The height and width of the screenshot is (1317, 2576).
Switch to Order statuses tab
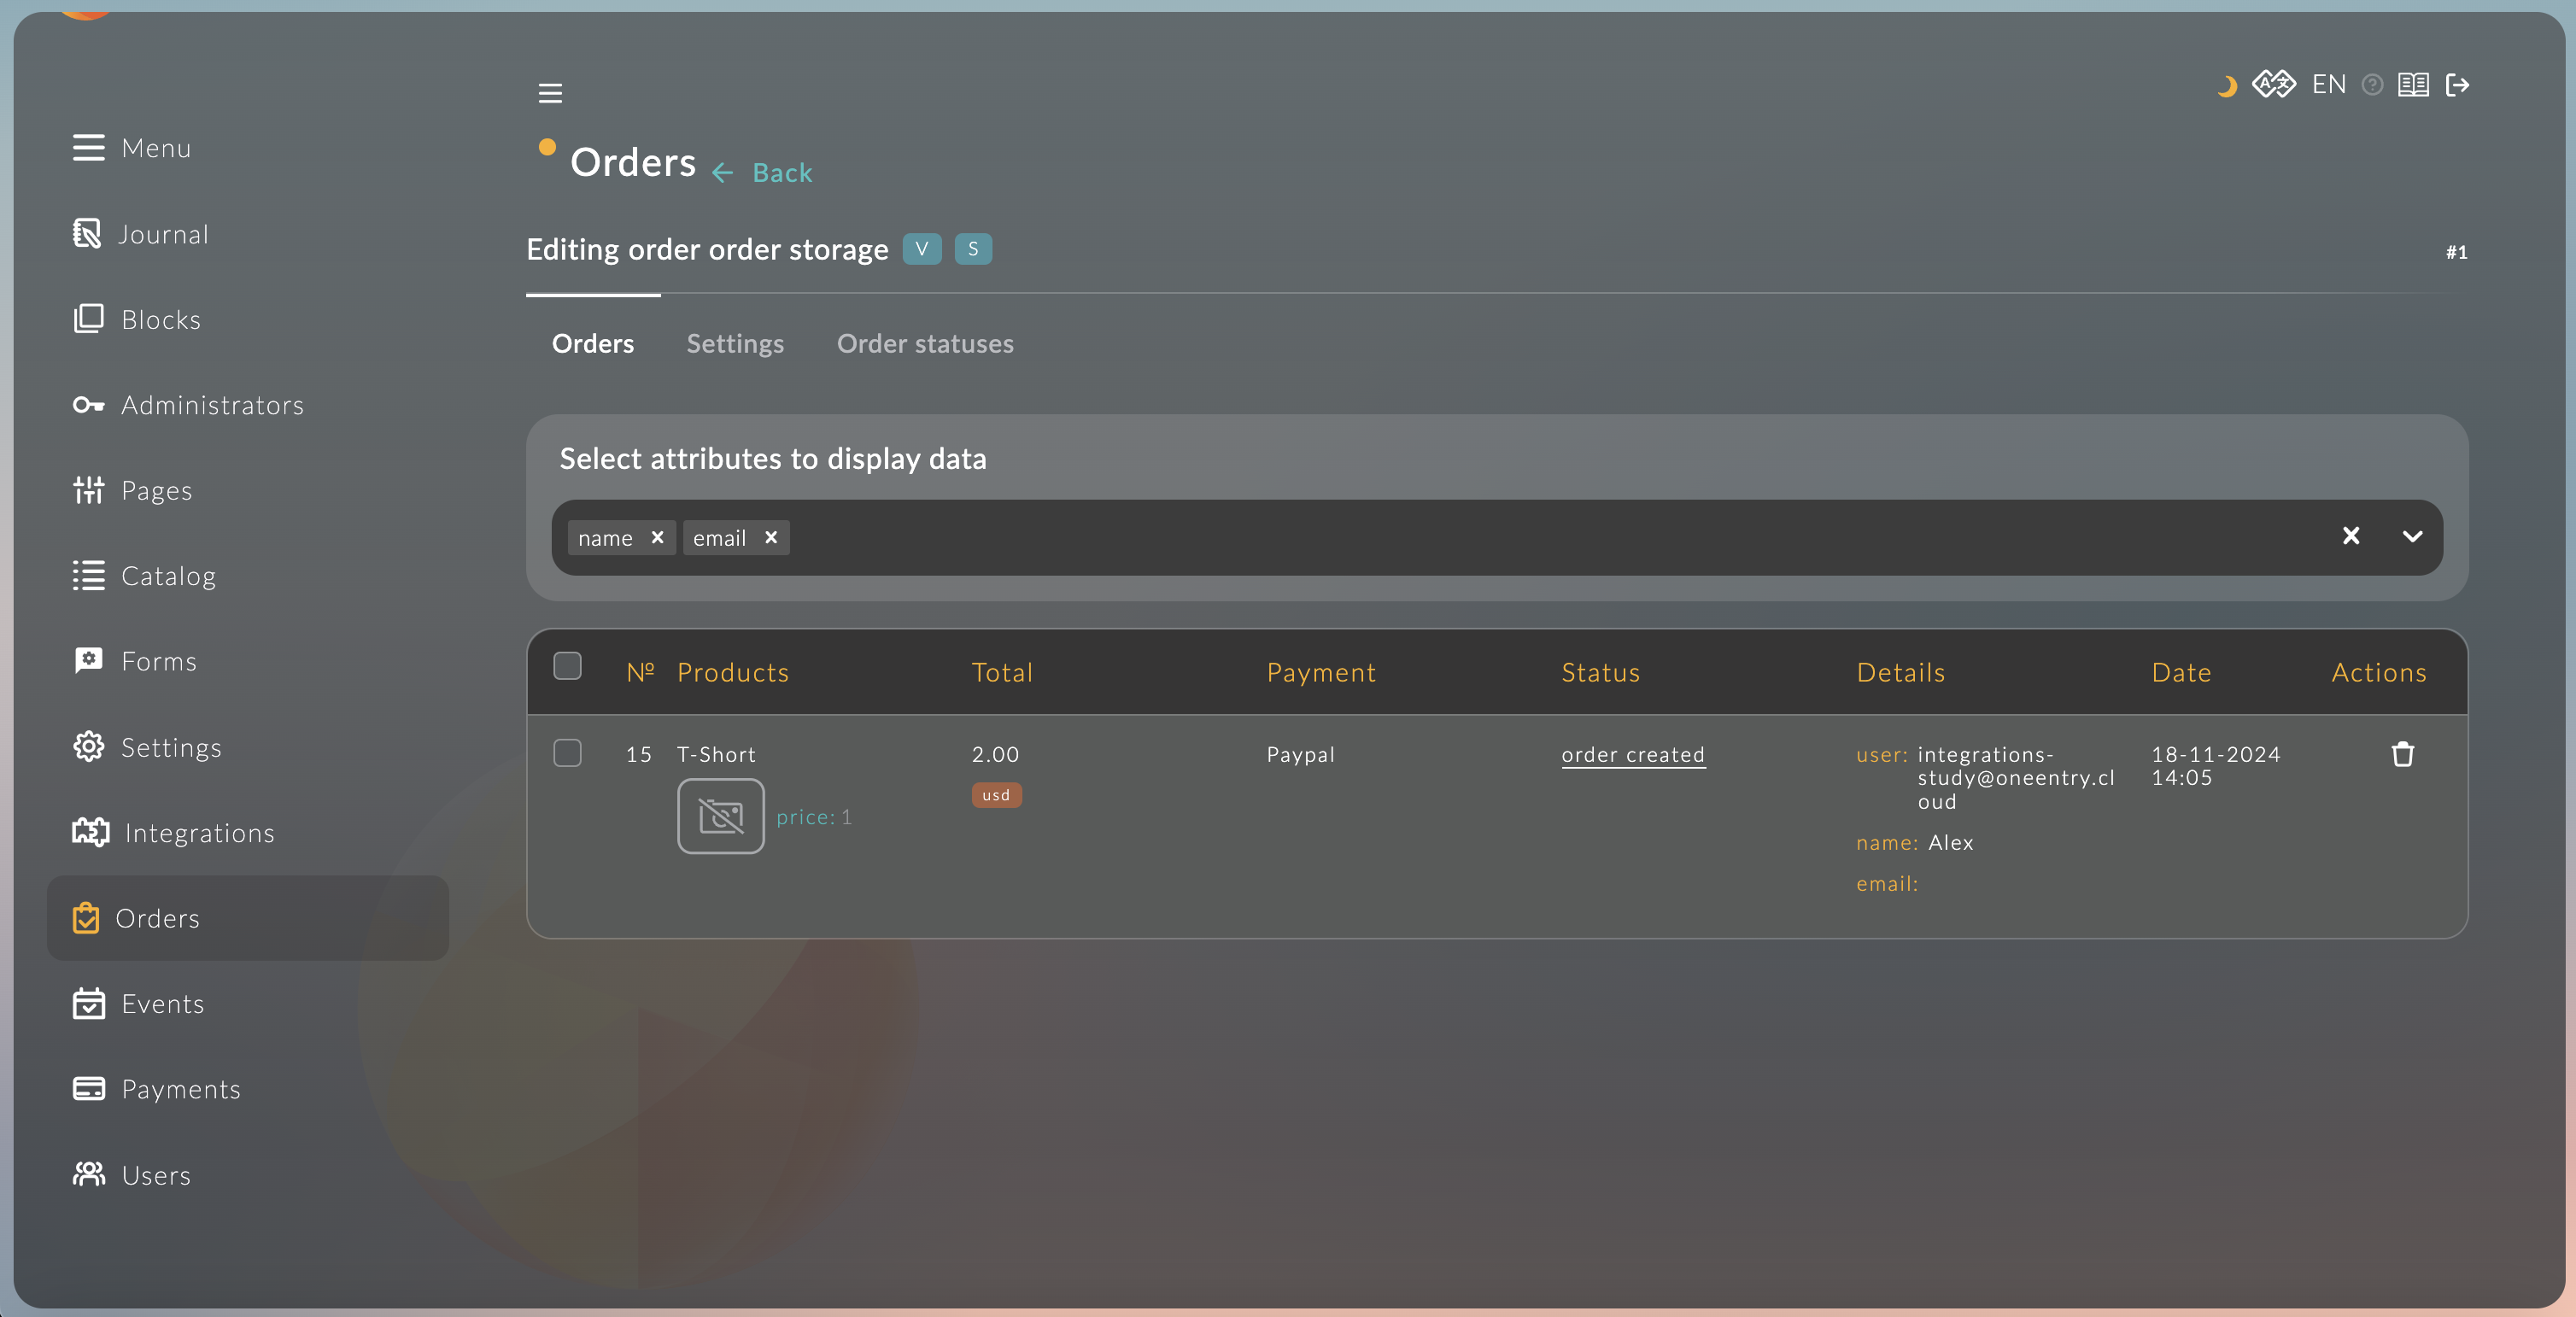(924, 344)
